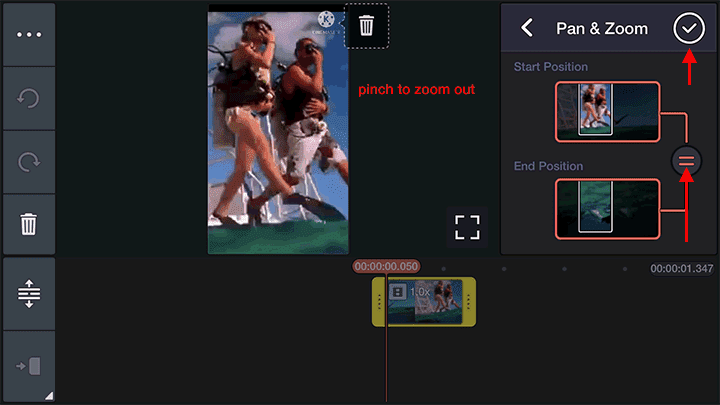Delete clip with left sidebar trash icon

[x=29, y=225]
